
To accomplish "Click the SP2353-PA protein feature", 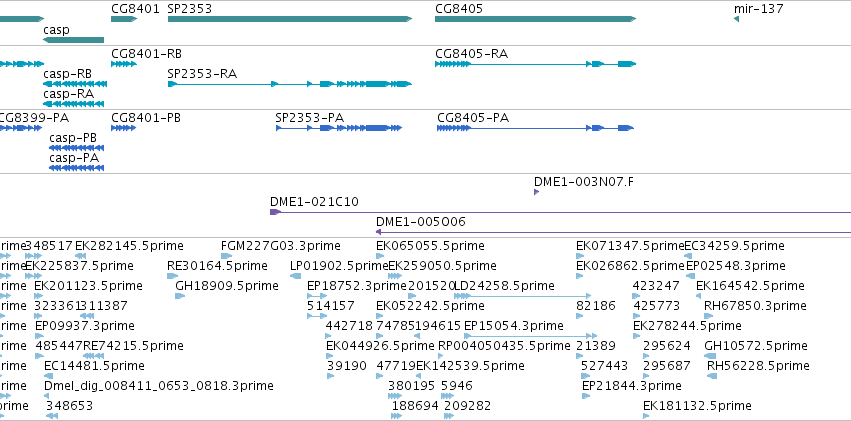I will (339, 128).
